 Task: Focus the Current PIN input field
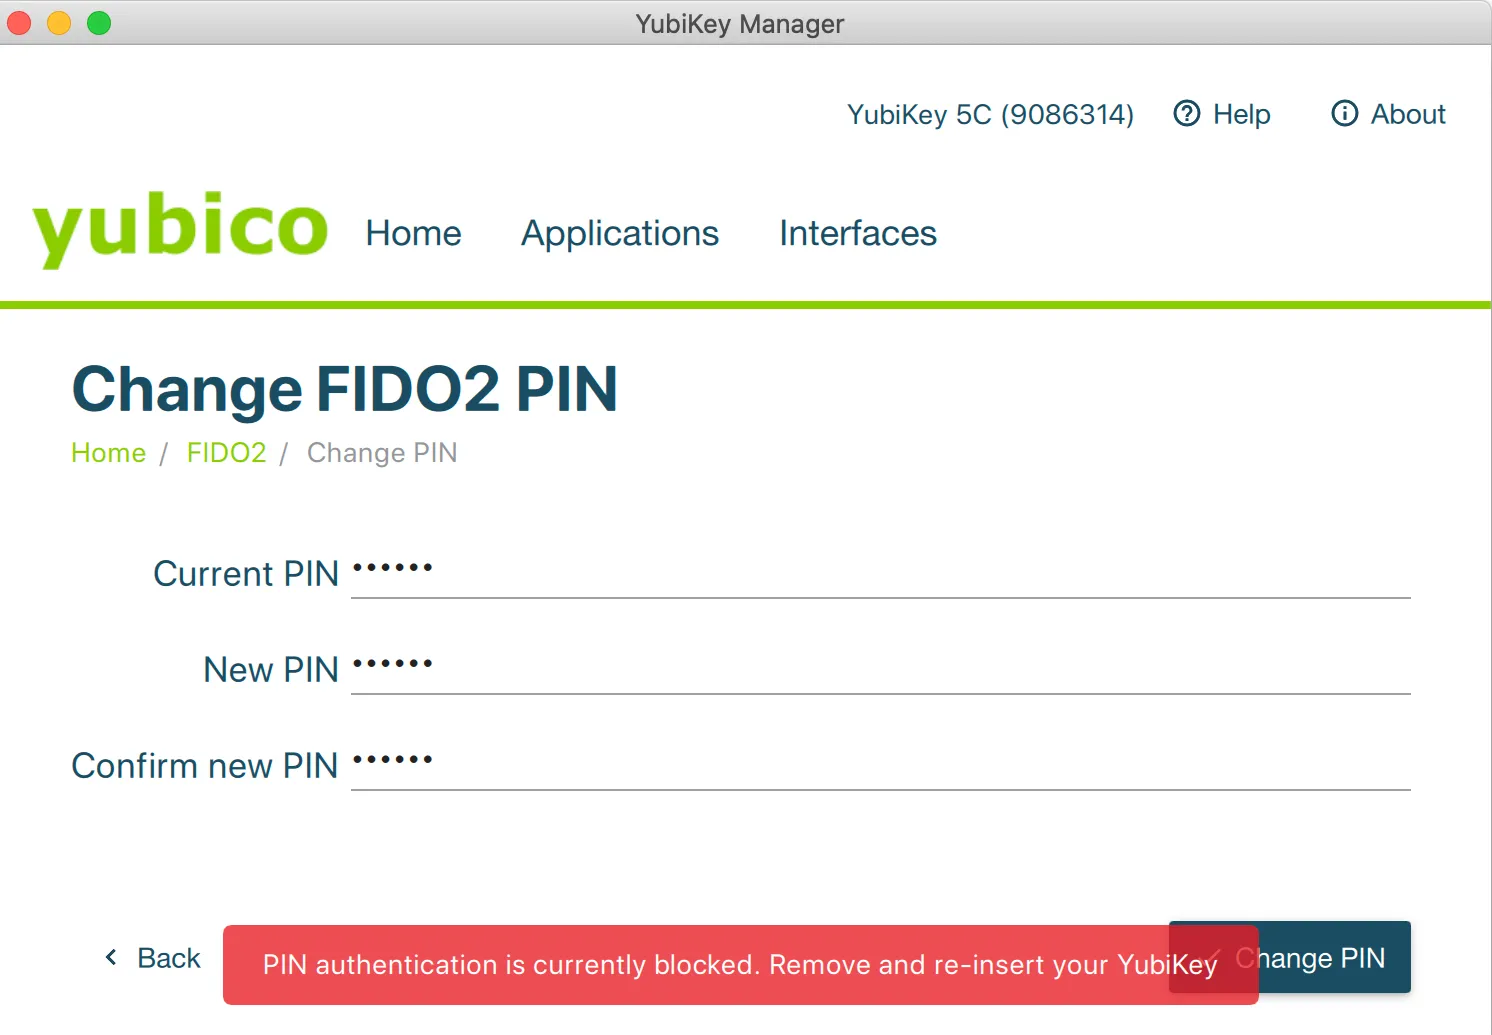point(880,572)
